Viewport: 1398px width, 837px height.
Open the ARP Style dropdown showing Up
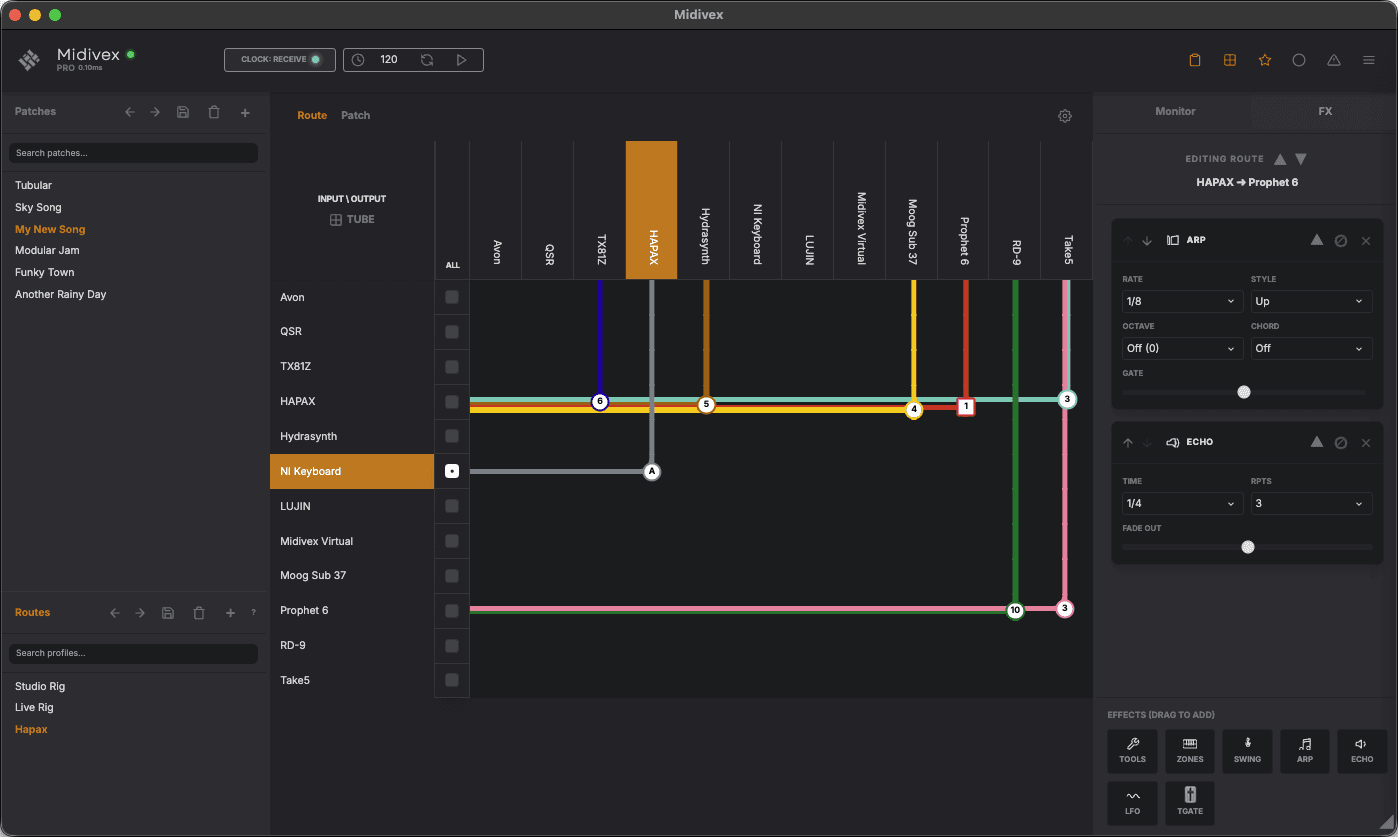[x=1311, y=301]
